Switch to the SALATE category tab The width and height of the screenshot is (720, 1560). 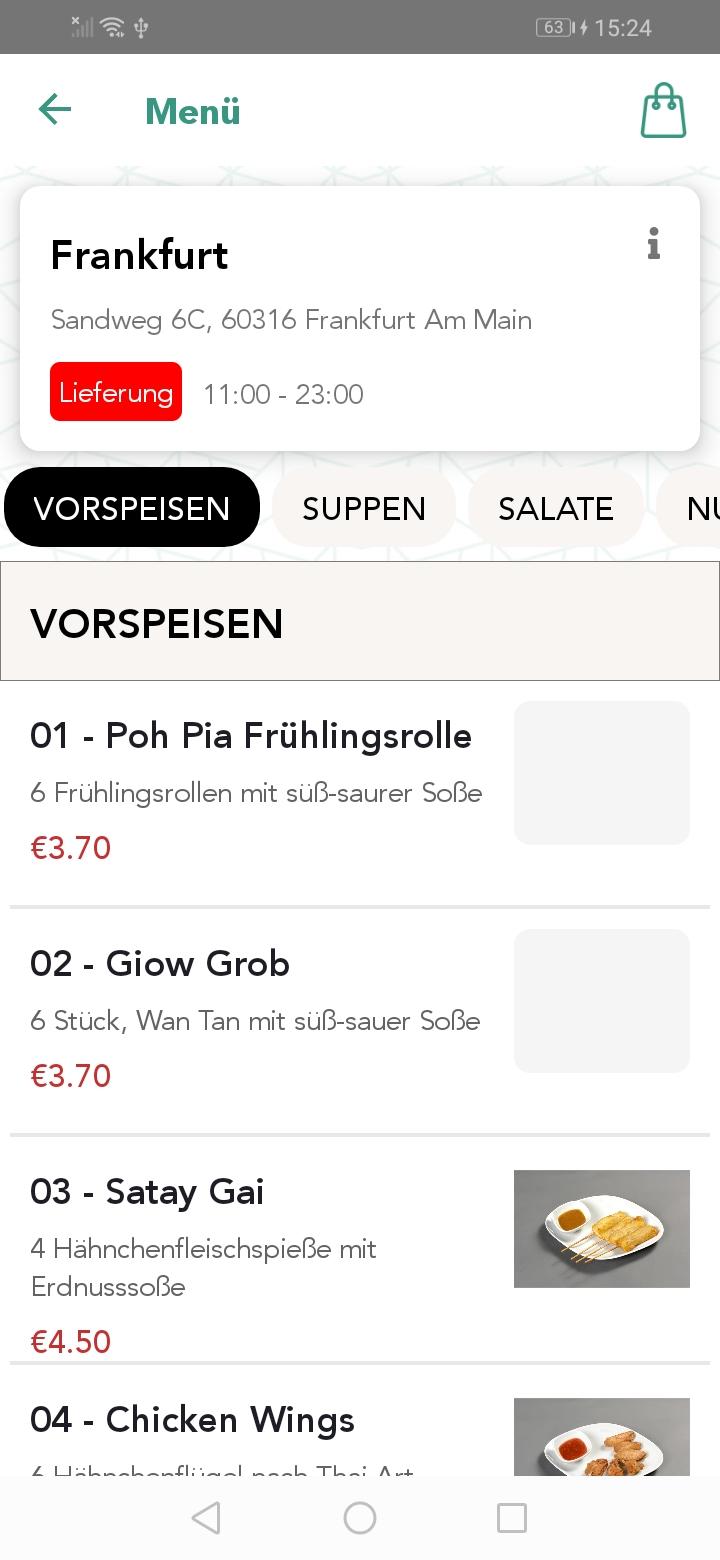coord(556,508)
